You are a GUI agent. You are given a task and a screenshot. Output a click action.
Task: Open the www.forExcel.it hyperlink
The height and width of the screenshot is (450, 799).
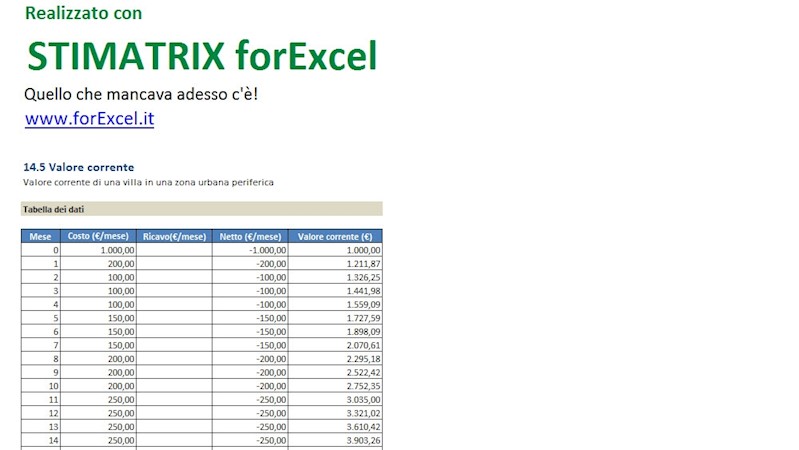coord(89,119)
